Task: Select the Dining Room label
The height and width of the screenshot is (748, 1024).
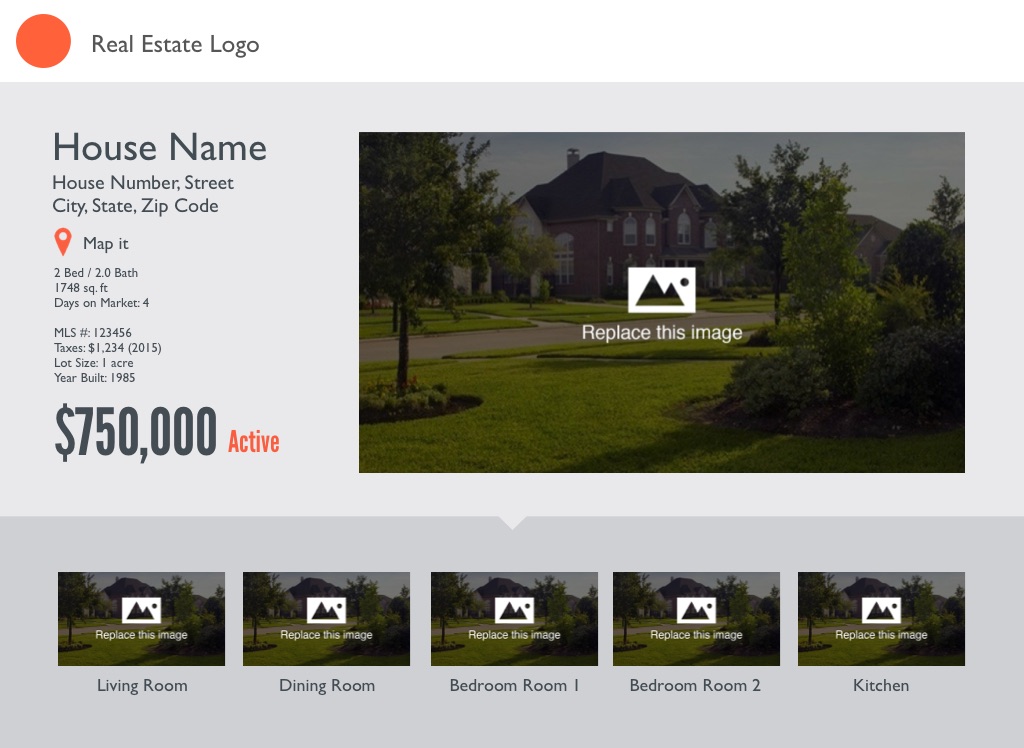Action: tap(327, 686)
